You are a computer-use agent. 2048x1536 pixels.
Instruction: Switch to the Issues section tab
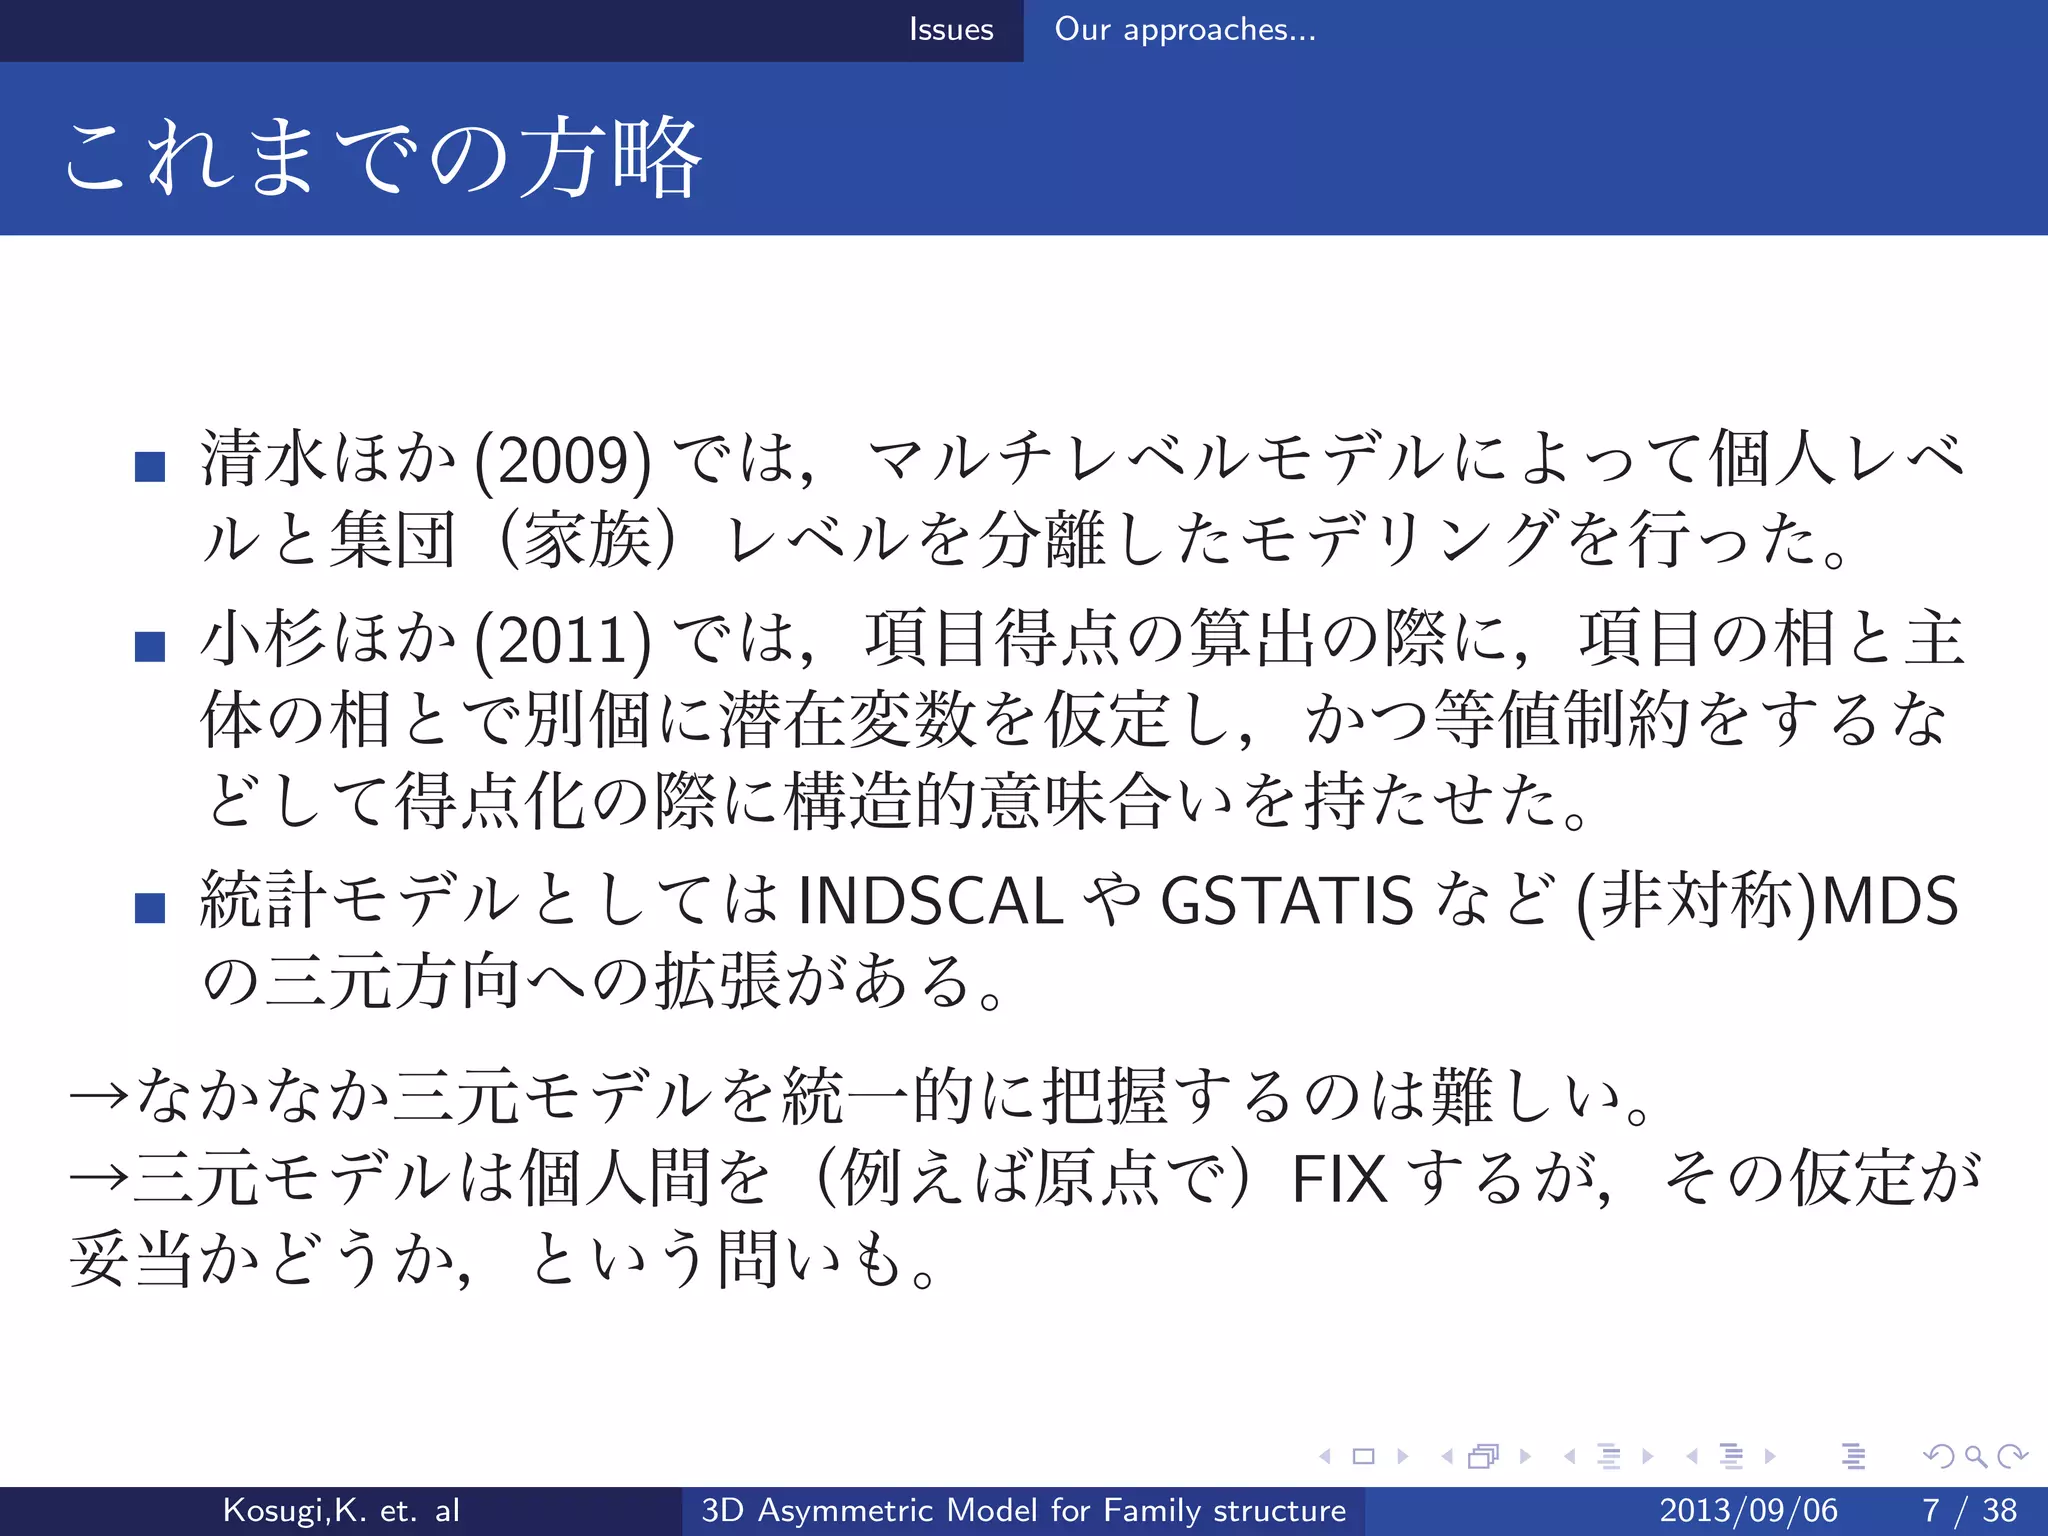pos(951,30)
